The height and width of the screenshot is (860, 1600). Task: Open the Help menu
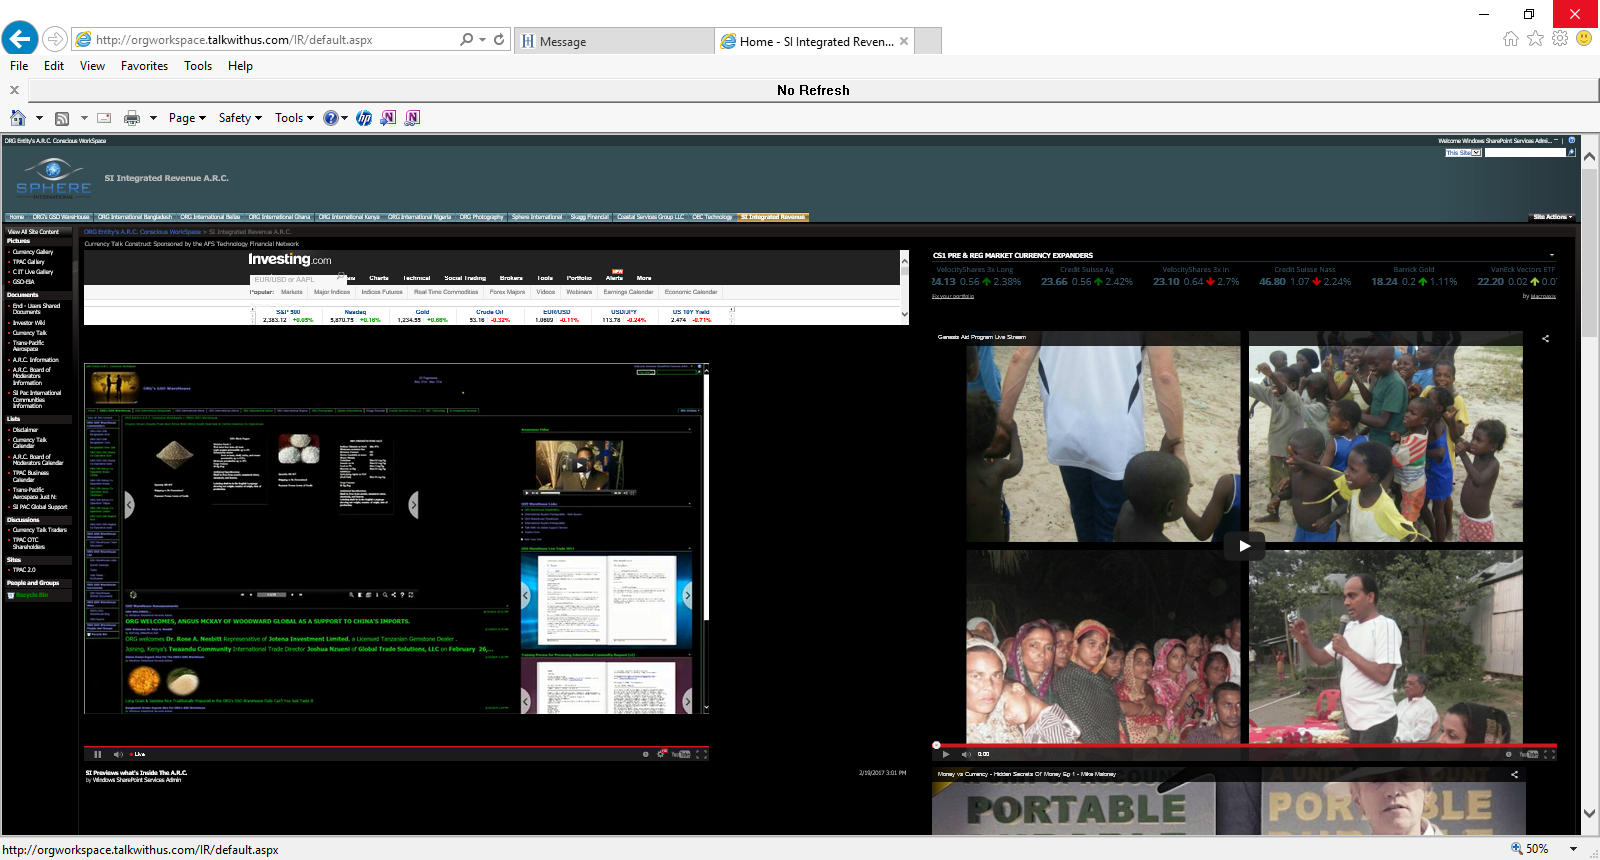(x=240, y=66)
